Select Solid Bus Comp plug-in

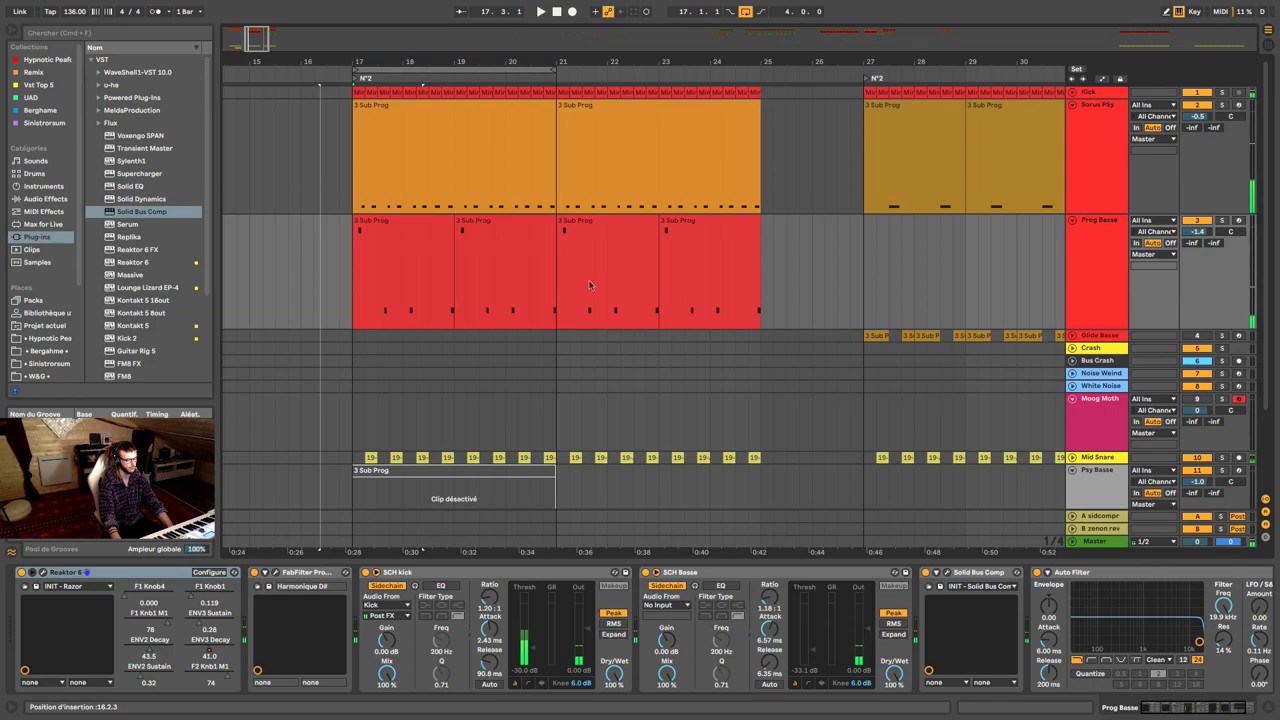click(x=142, y=212)
